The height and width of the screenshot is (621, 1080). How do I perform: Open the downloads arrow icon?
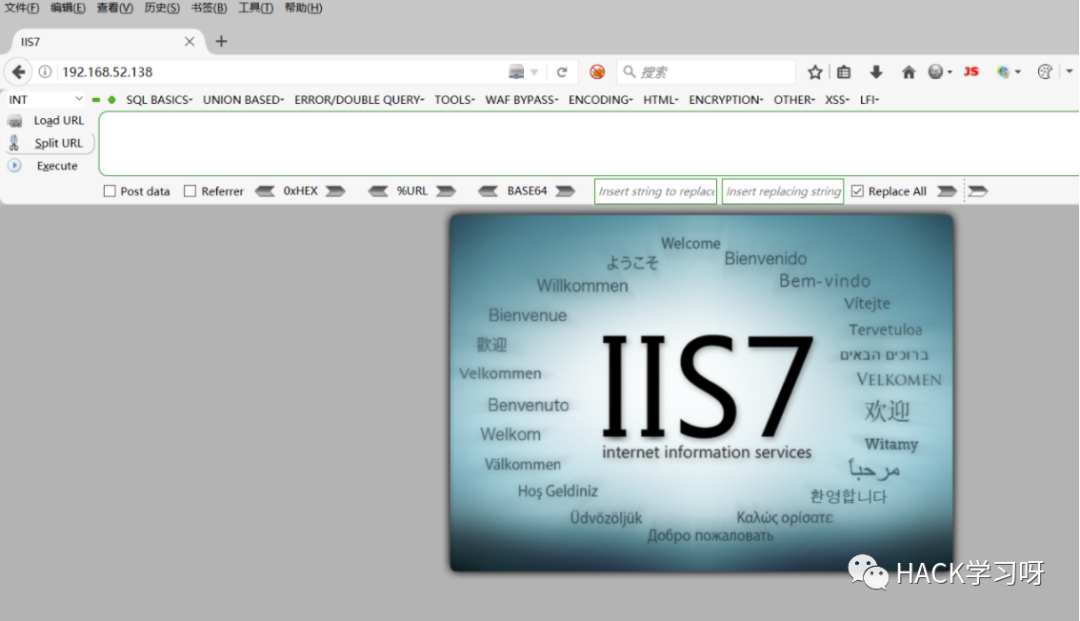point(876,72)
